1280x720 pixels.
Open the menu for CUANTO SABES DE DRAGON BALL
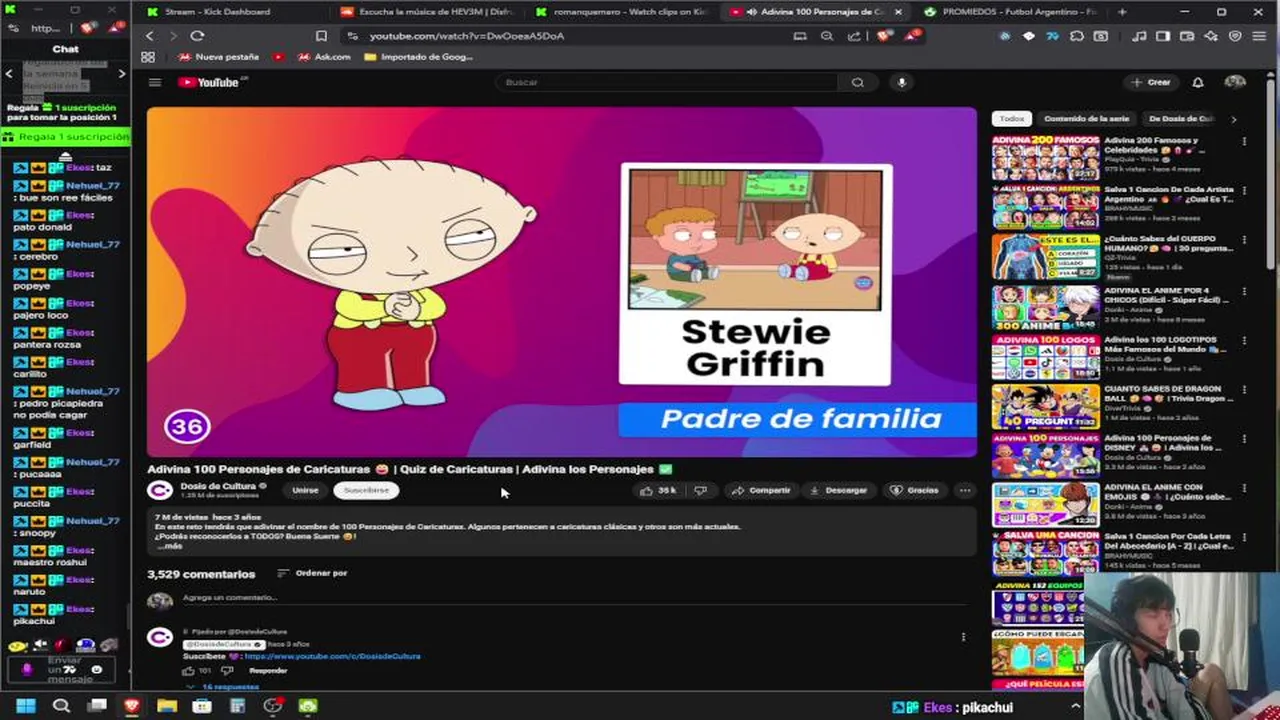point(1244,390)
